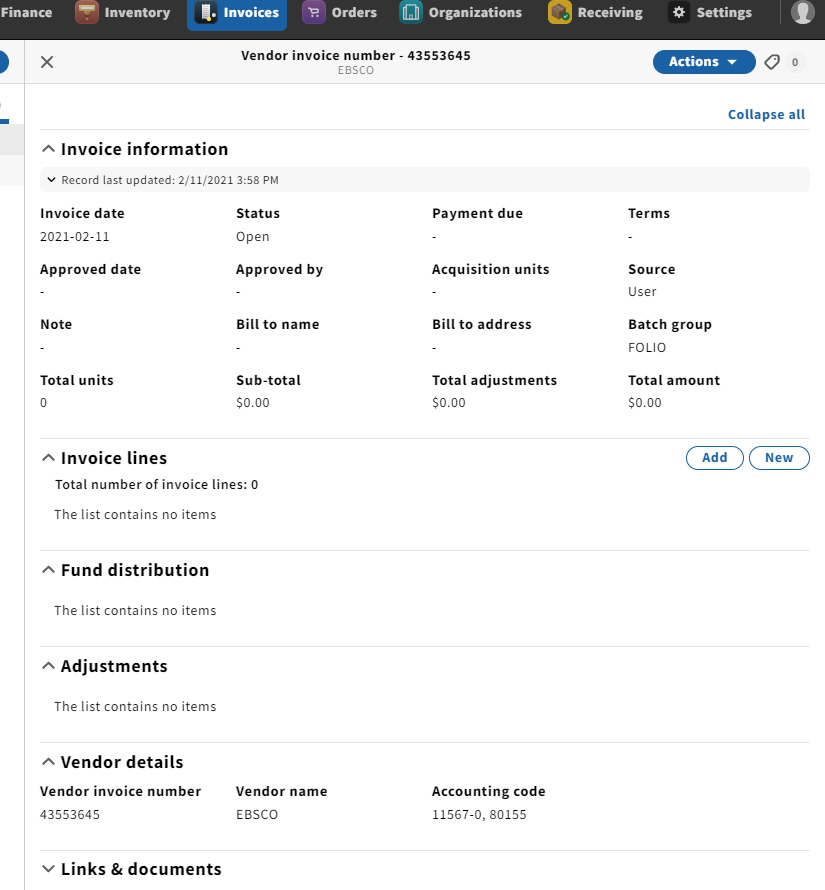The height and width of the screenshot is (890, 825).
Task: Go to Settings in navigation bar
Action: [724, 12]
